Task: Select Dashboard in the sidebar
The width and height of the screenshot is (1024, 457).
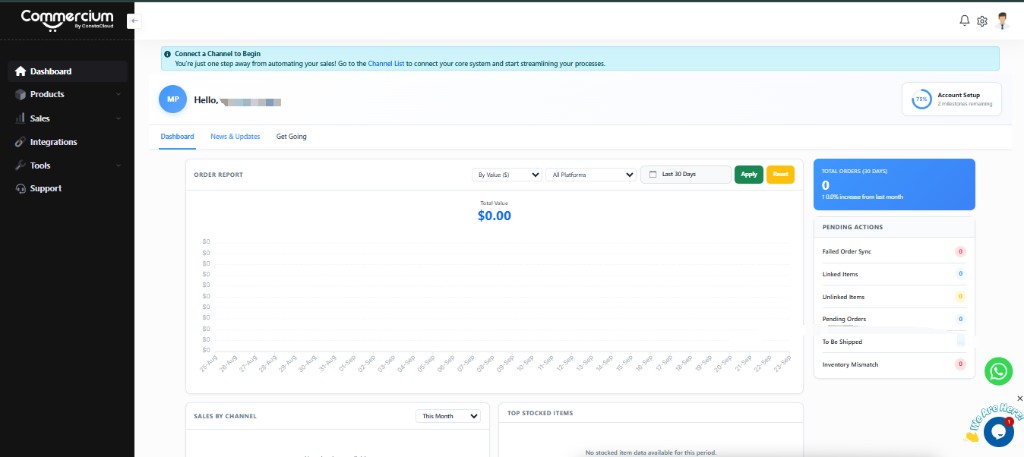Action: coord(68,71)
